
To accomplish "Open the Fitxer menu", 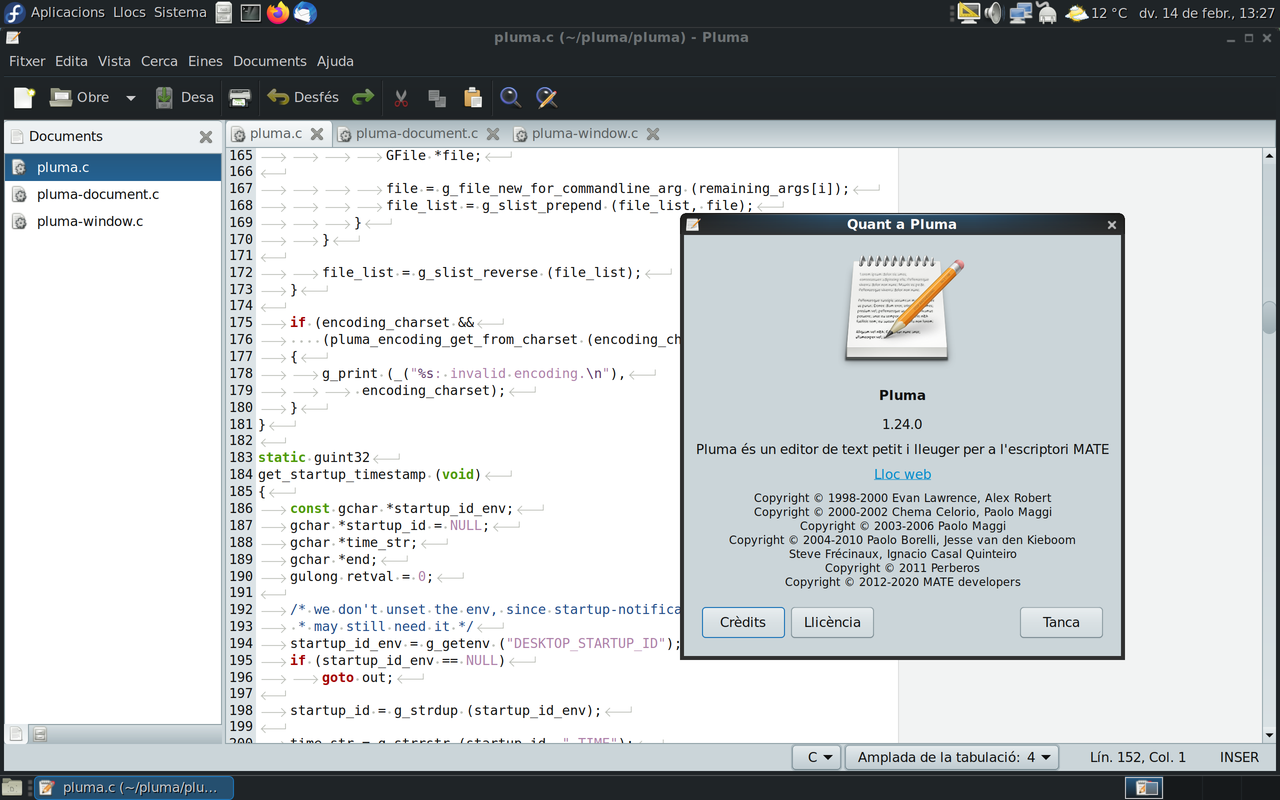I will (27, 61).
